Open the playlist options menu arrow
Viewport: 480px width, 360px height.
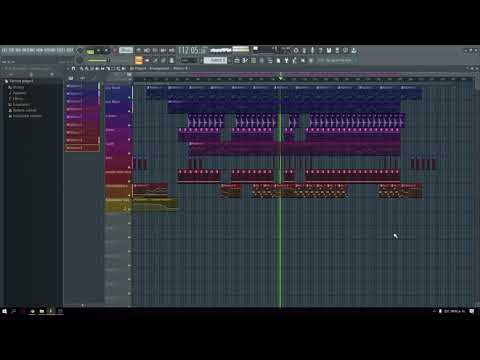pyautogui.click(x=68, y=68)
